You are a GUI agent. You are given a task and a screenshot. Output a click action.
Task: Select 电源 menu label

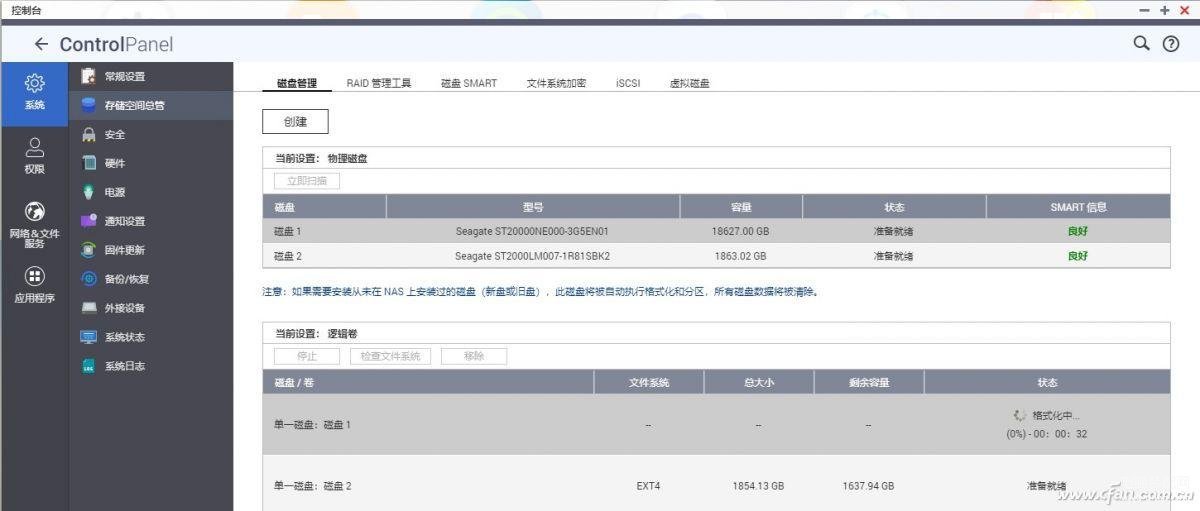(115, 193)
